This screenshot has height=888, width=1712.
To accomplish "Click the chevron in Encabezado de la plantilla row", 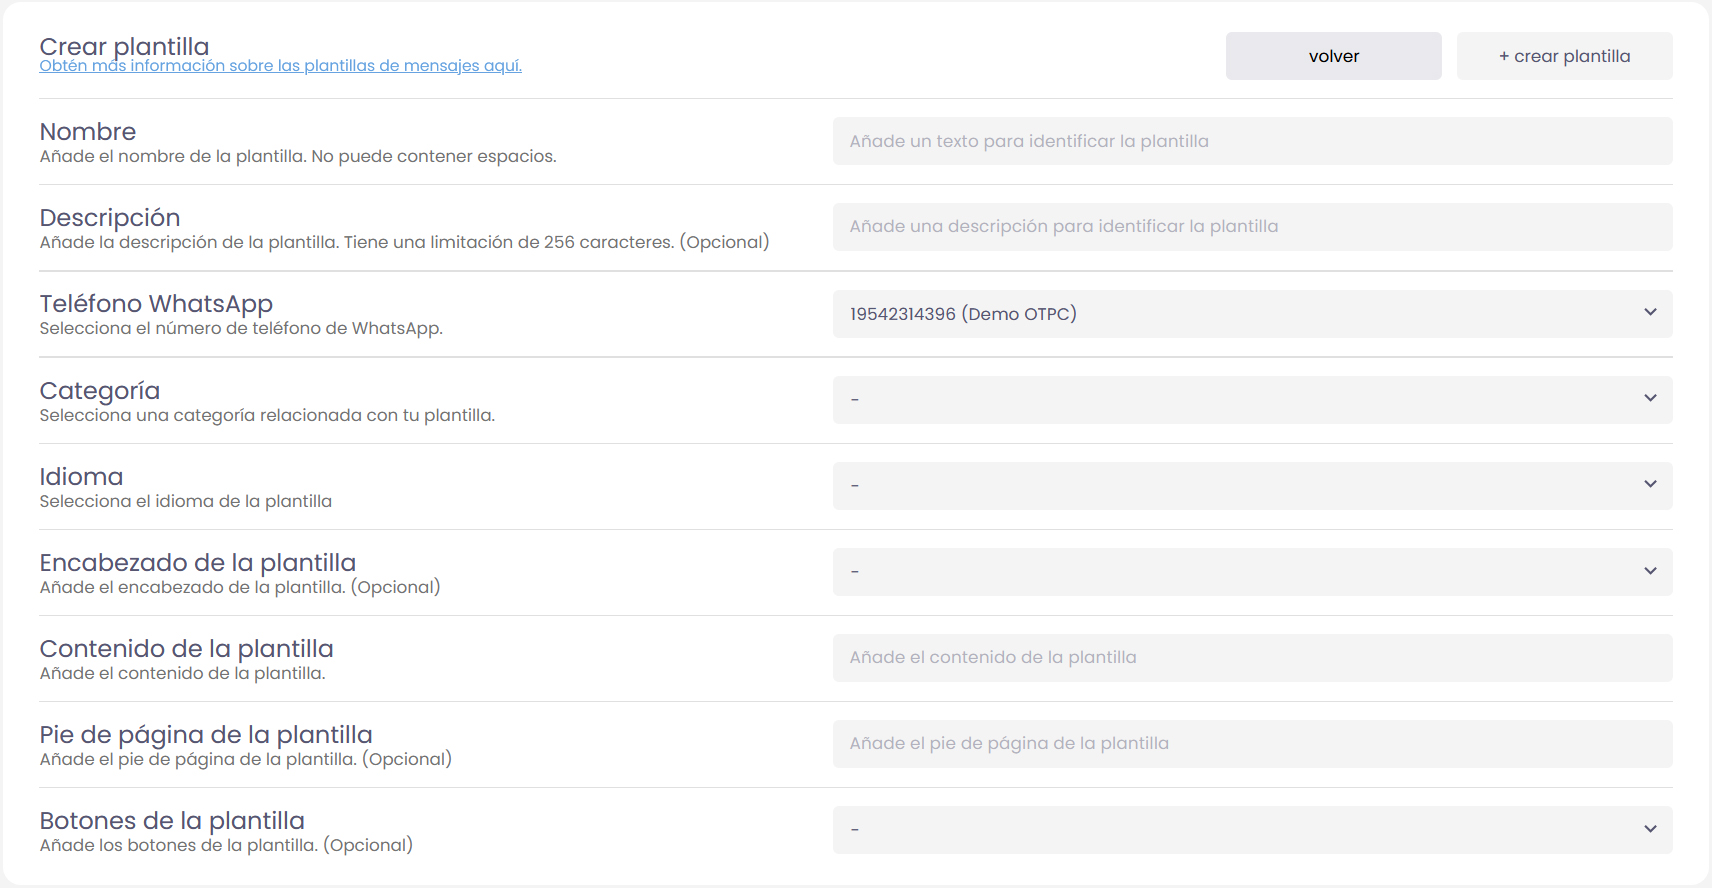I will [x=1650, y=571].
